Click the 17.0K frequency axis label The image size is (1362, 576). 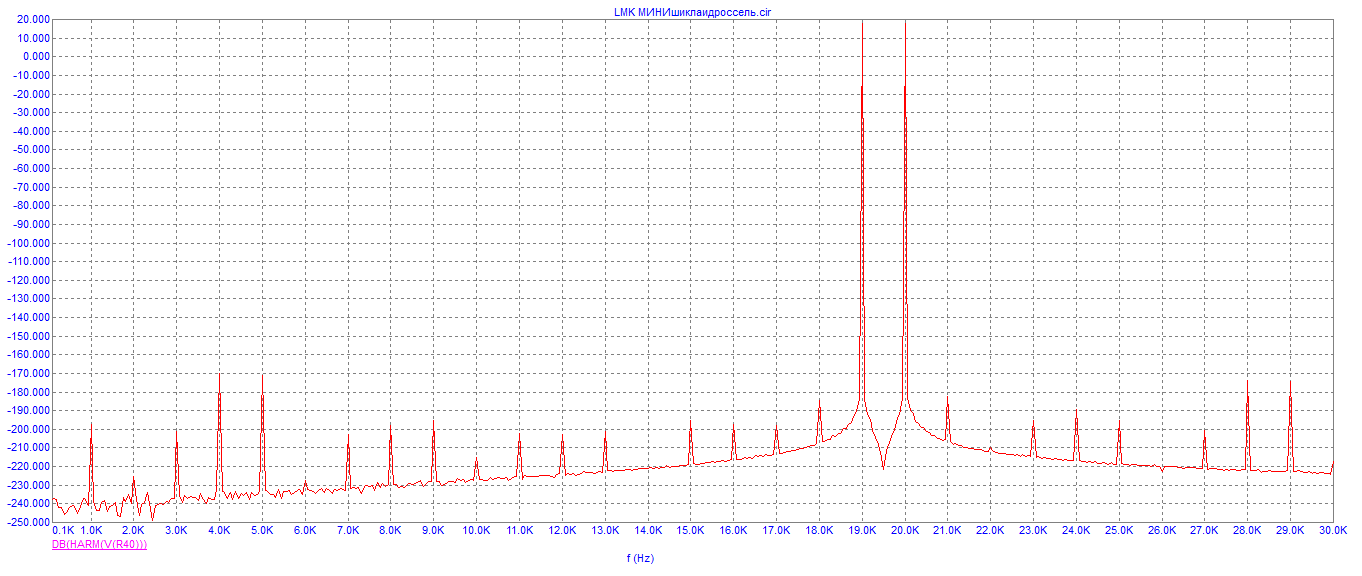tap(776, 530)
